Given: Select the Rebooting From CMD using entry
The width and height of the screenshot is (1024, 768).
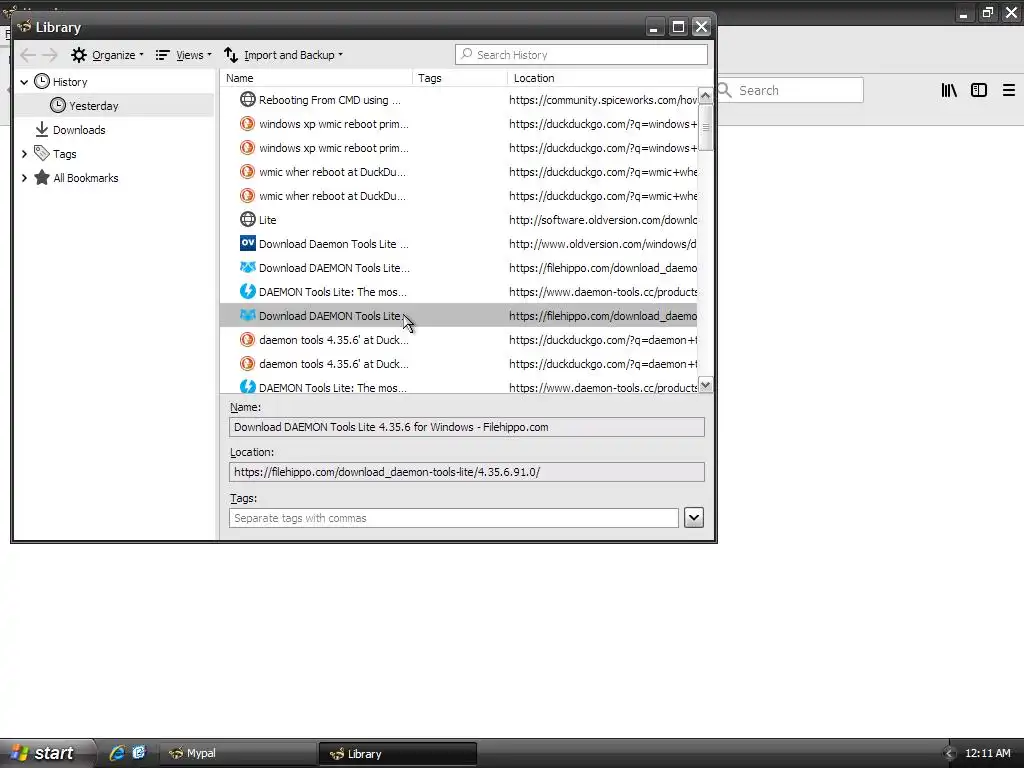Looking at the screenshot, I should [458, 100].
